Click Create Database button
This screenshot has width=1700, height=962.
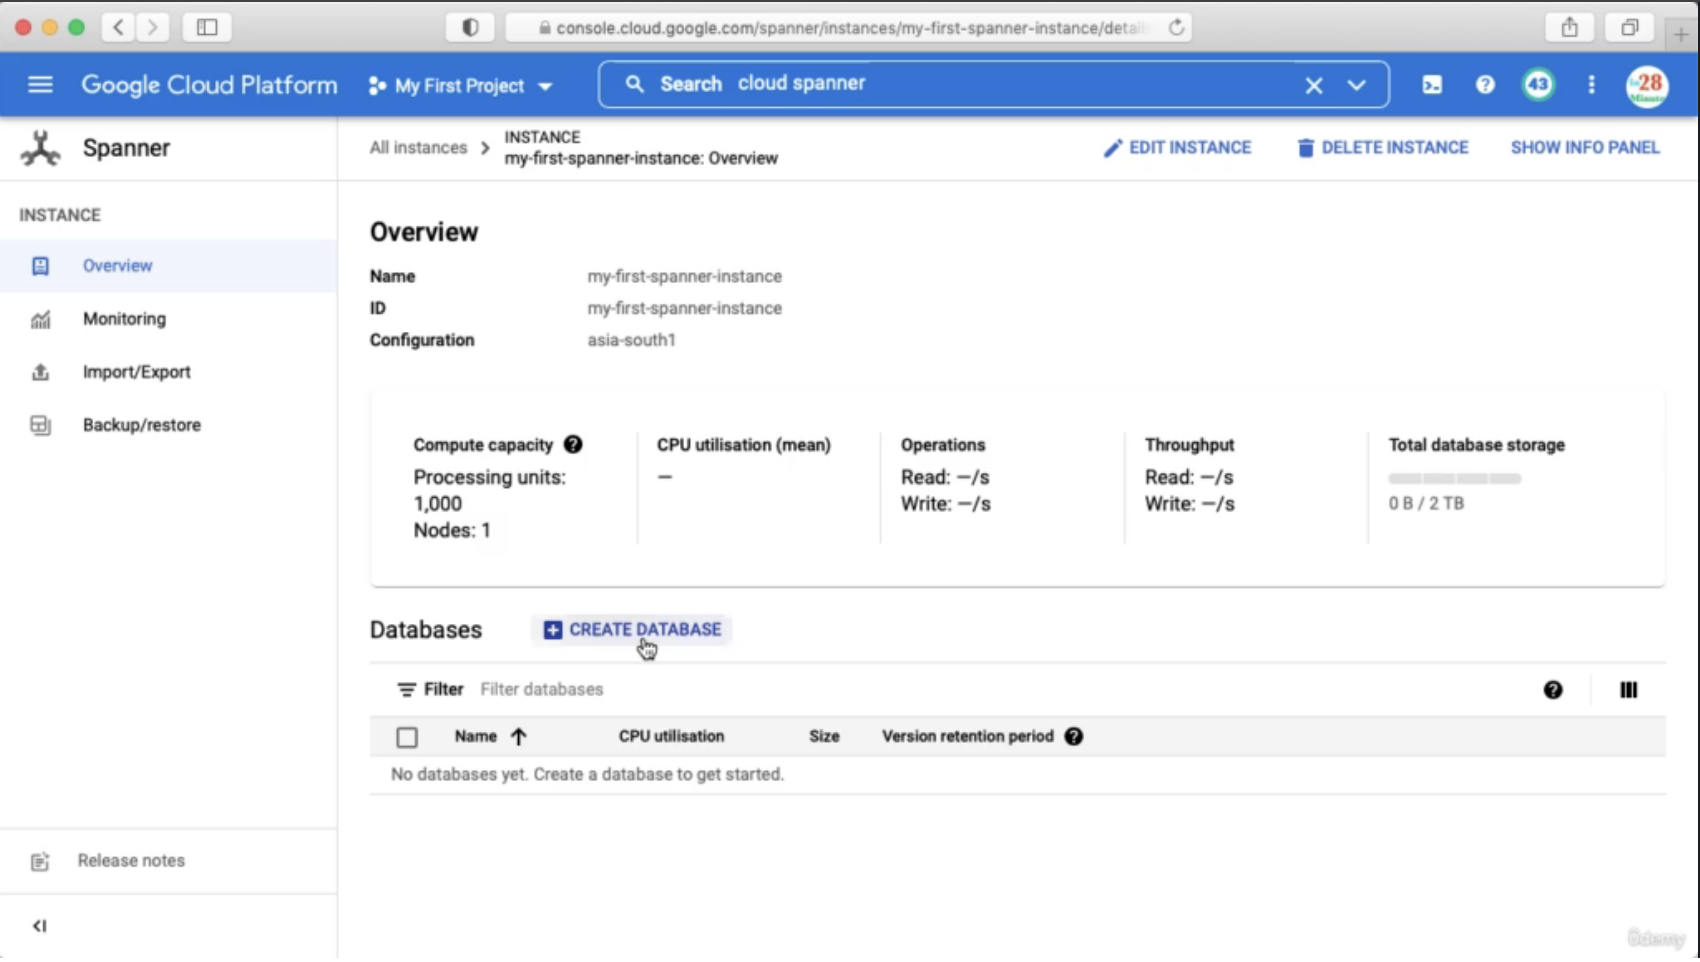click(x=631, y=630)
